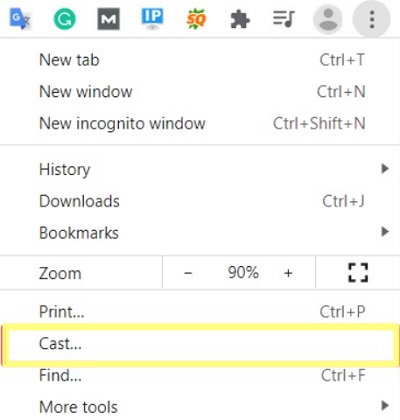Click the IP address extension icon

point(152,19)
